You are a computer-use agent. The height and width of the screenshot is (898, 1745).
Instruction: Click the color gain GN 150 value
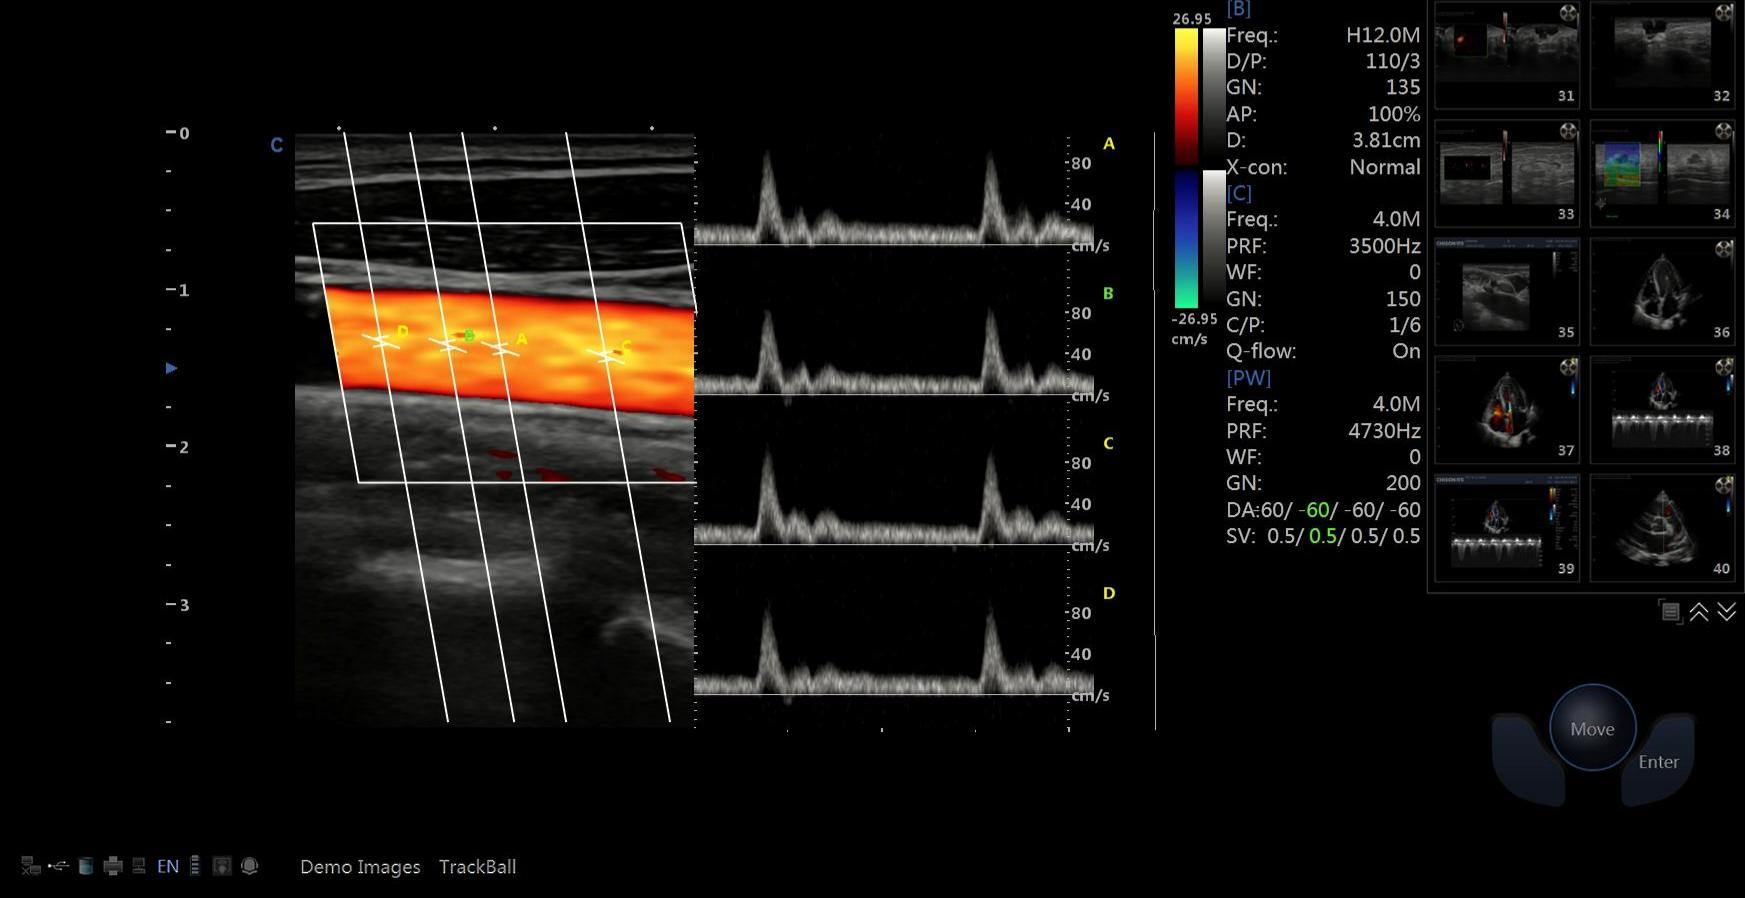click(x=1403, y=299)
